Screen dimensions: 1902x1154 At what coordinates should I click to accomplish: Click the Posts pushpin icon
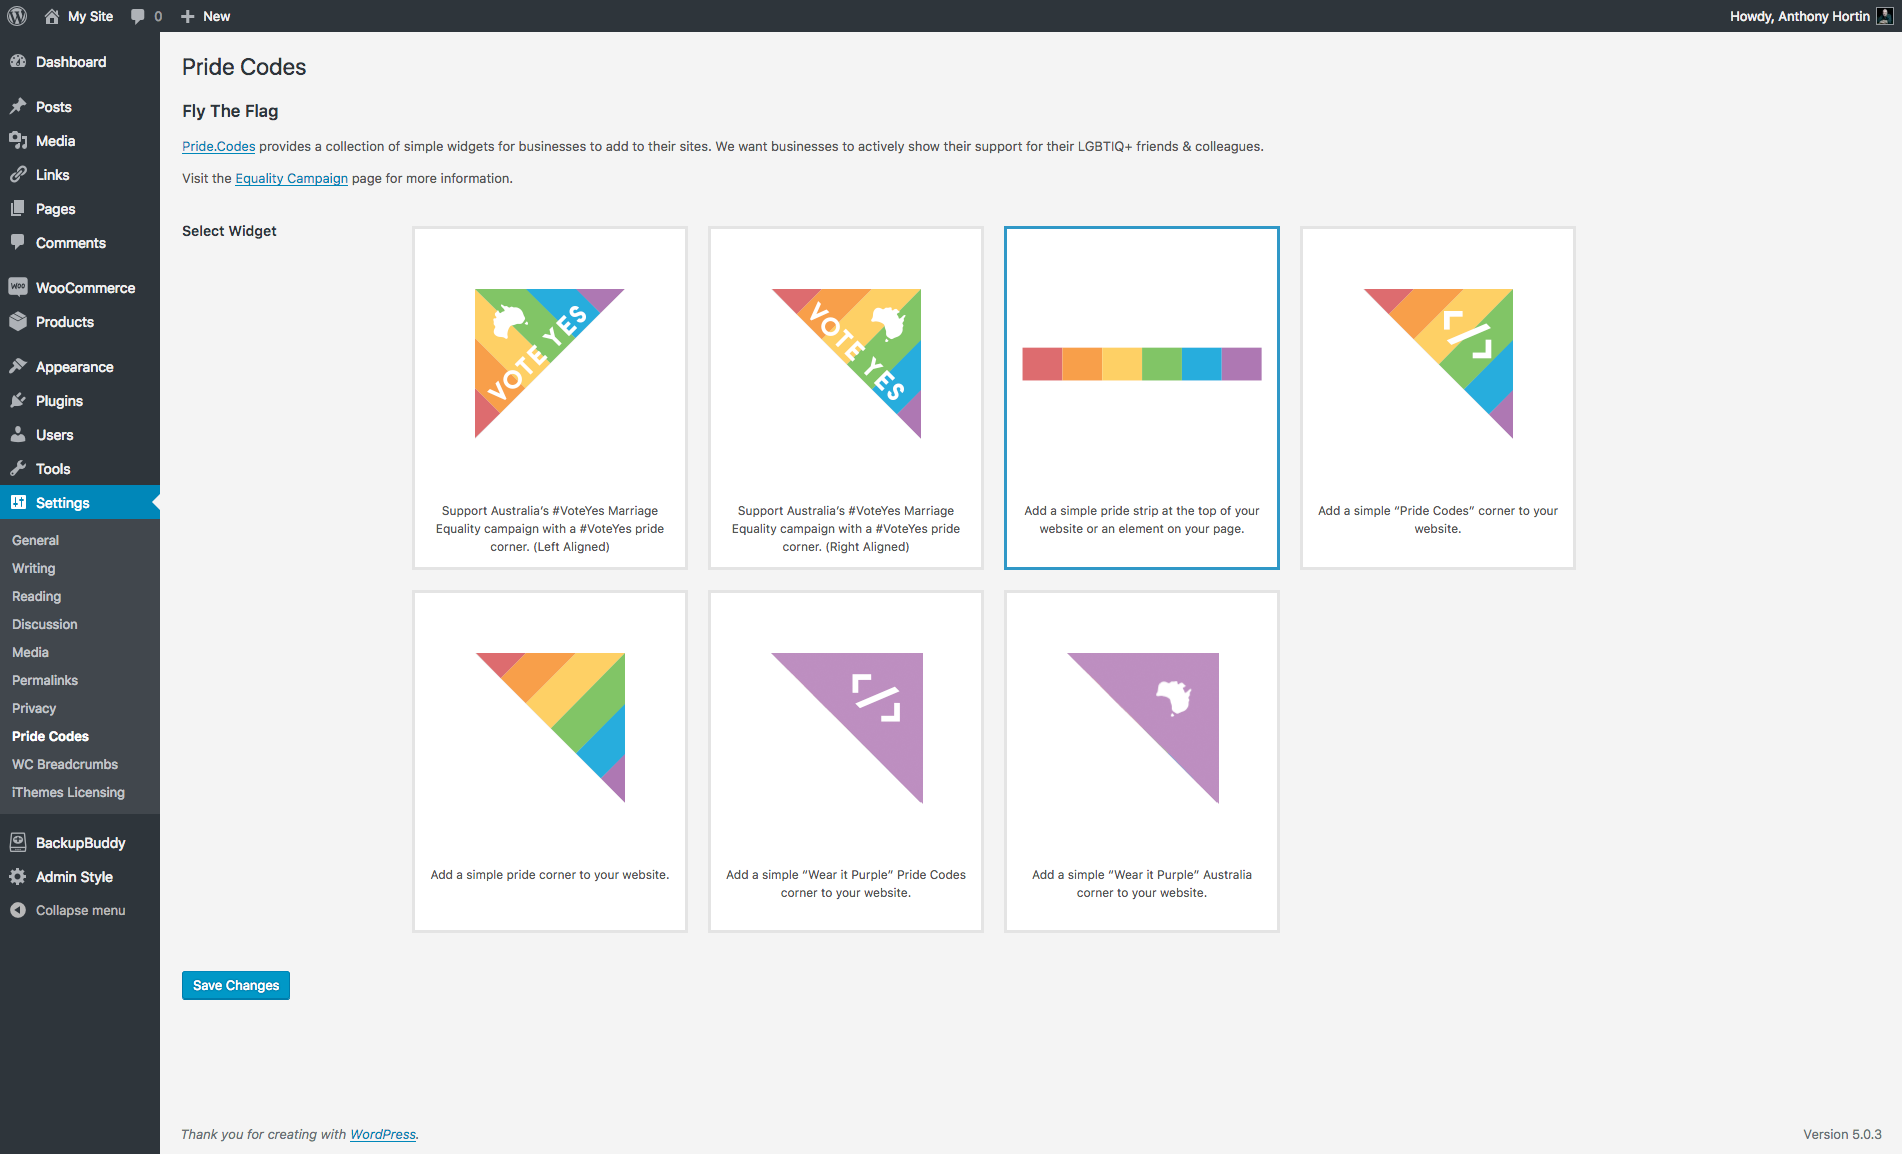18,106
